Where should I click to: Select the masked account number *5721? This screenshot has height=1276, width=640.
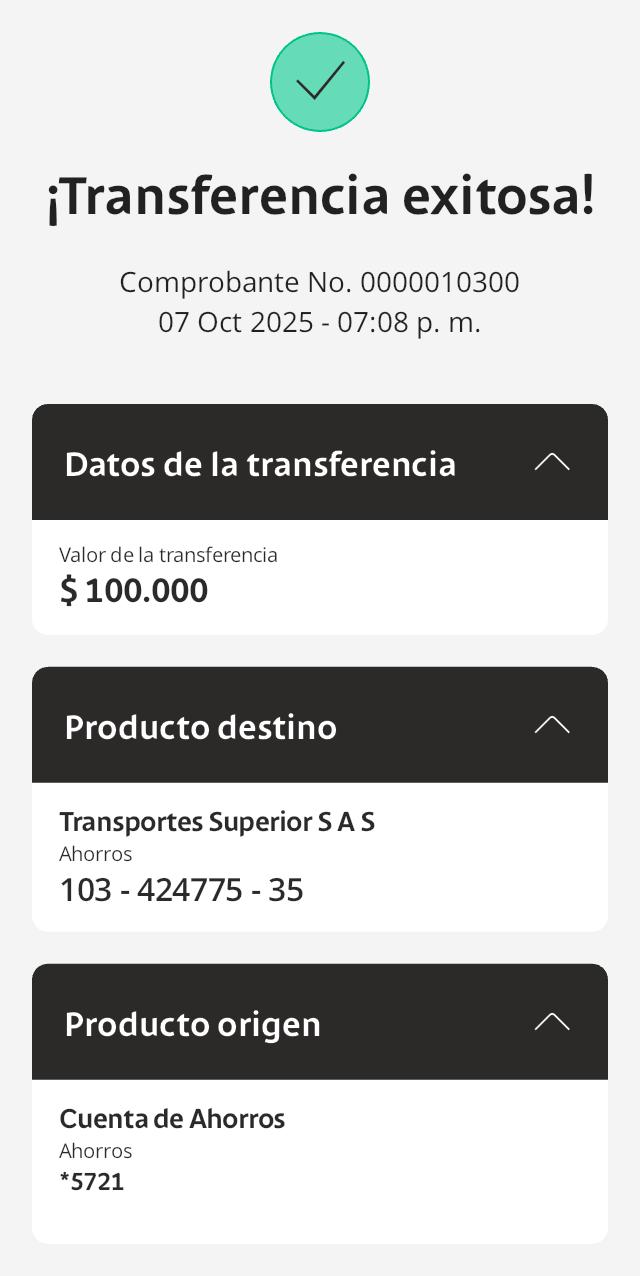(x=92, y=1182)
